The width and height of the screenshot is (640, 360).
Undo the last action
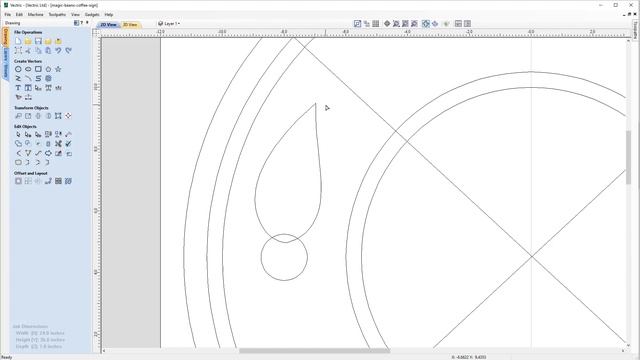(58, 50)
